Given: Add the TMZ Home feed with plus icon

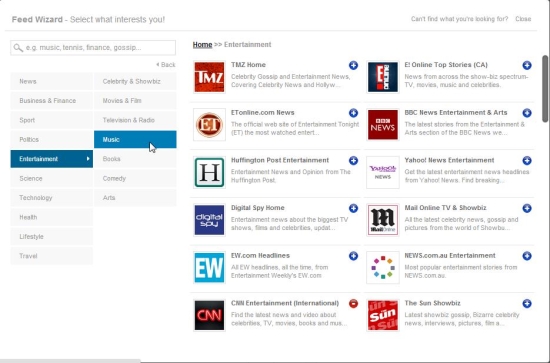Looking at the screenshot, I should pos(353,65).
